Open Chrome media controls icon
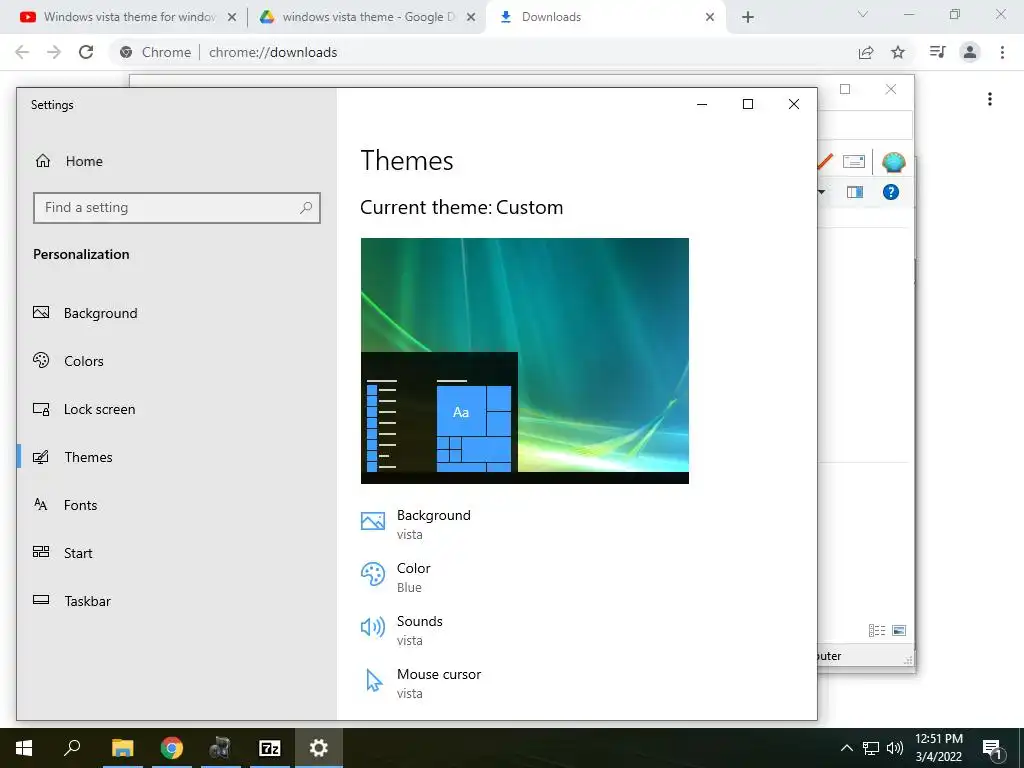1024x768 pixels. point(937,52)
